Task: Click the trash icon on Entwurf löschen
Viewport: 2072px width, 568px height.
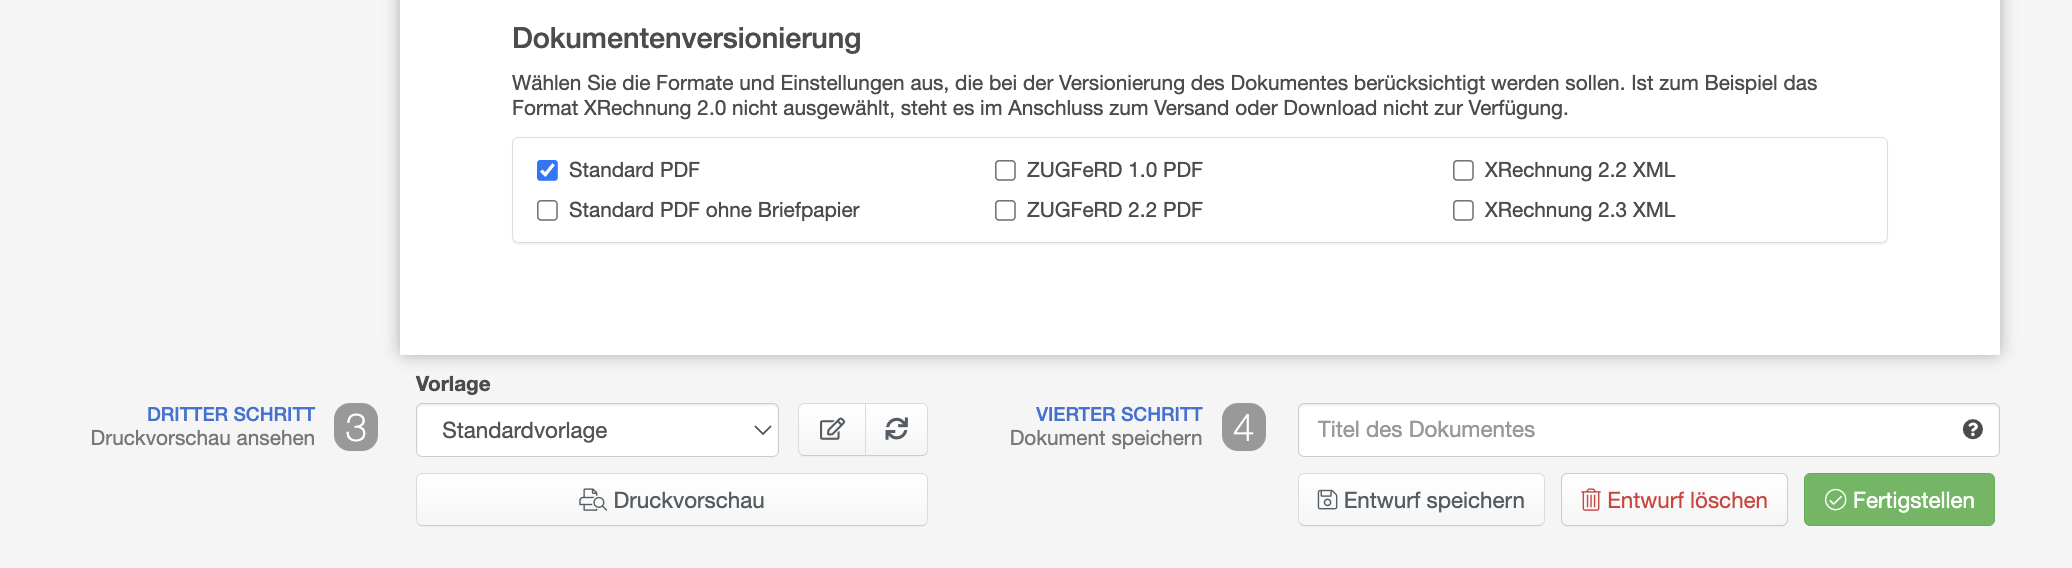Action: click(x=1590, y=500)
